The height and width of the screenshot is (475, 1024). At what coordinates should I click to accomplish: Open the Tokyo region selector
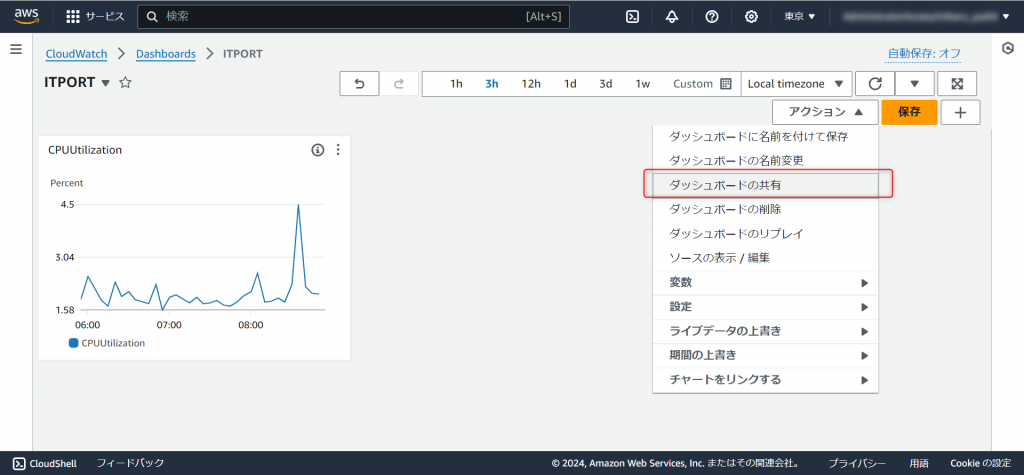coord(800,17)
